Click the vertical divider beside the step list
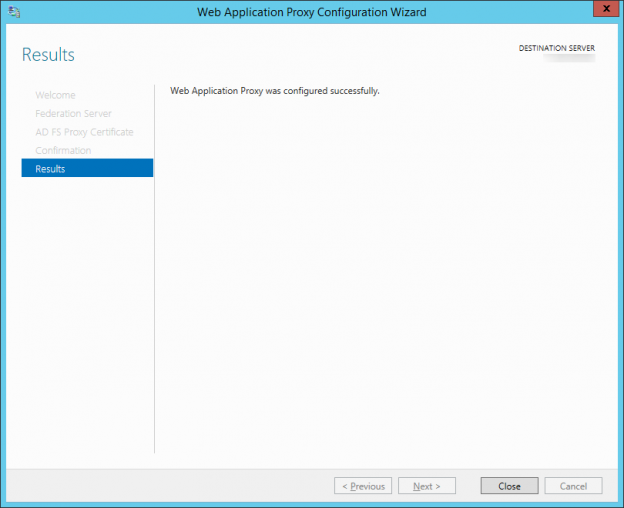 click(x=155, y=270)
